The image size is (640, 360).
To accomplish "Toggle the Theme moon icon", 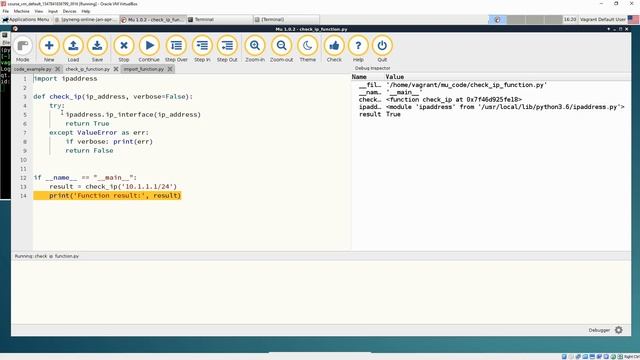I will pyautogui.click(x=307, y=49).
